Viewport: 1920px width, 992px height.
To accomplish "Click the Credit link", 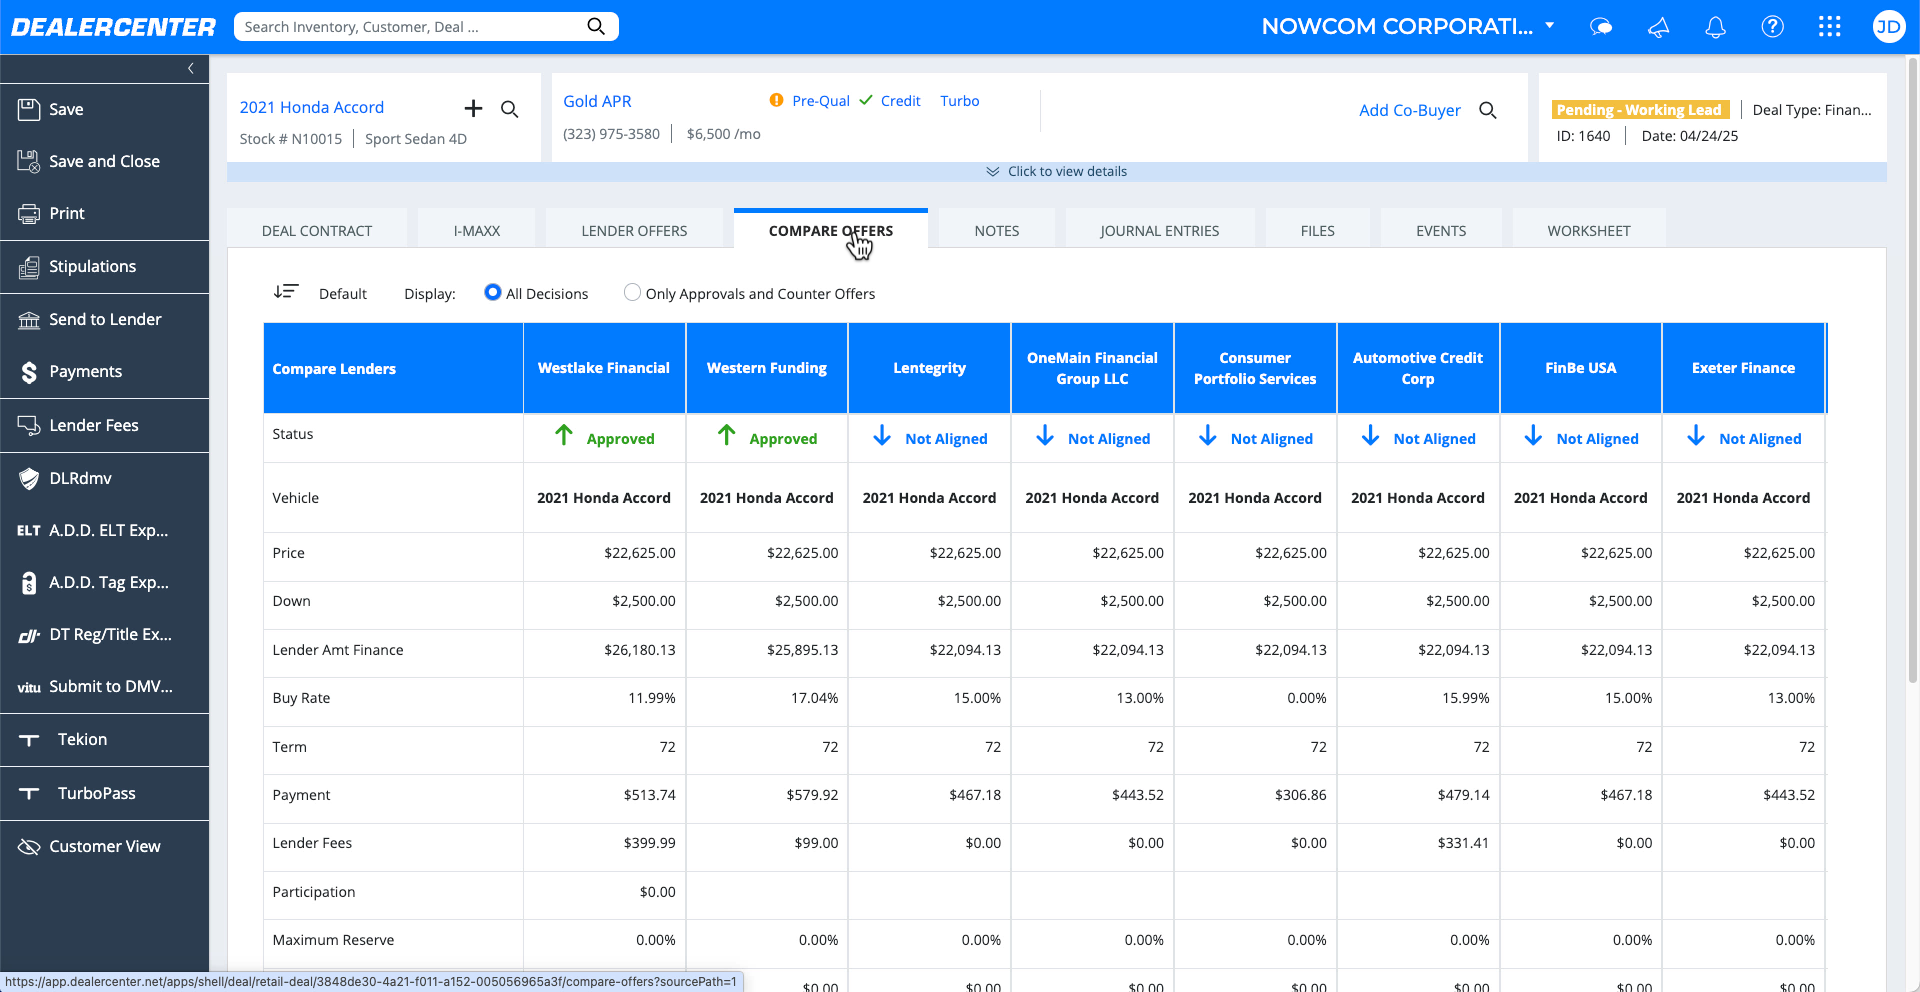I will [x=900, y=101].
